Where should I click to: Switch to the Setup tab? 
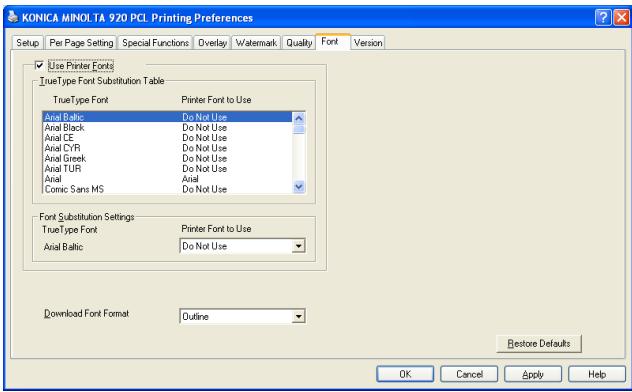(27, 43)
